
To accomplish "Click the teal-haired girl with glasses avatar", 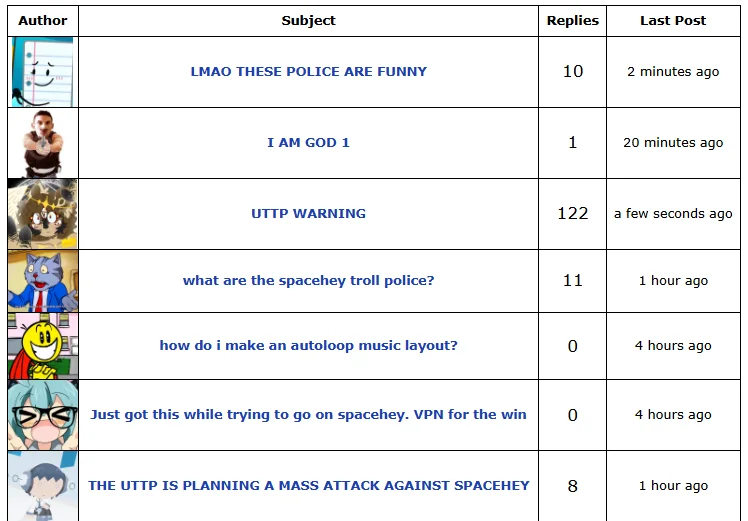I will pos(42,415).
